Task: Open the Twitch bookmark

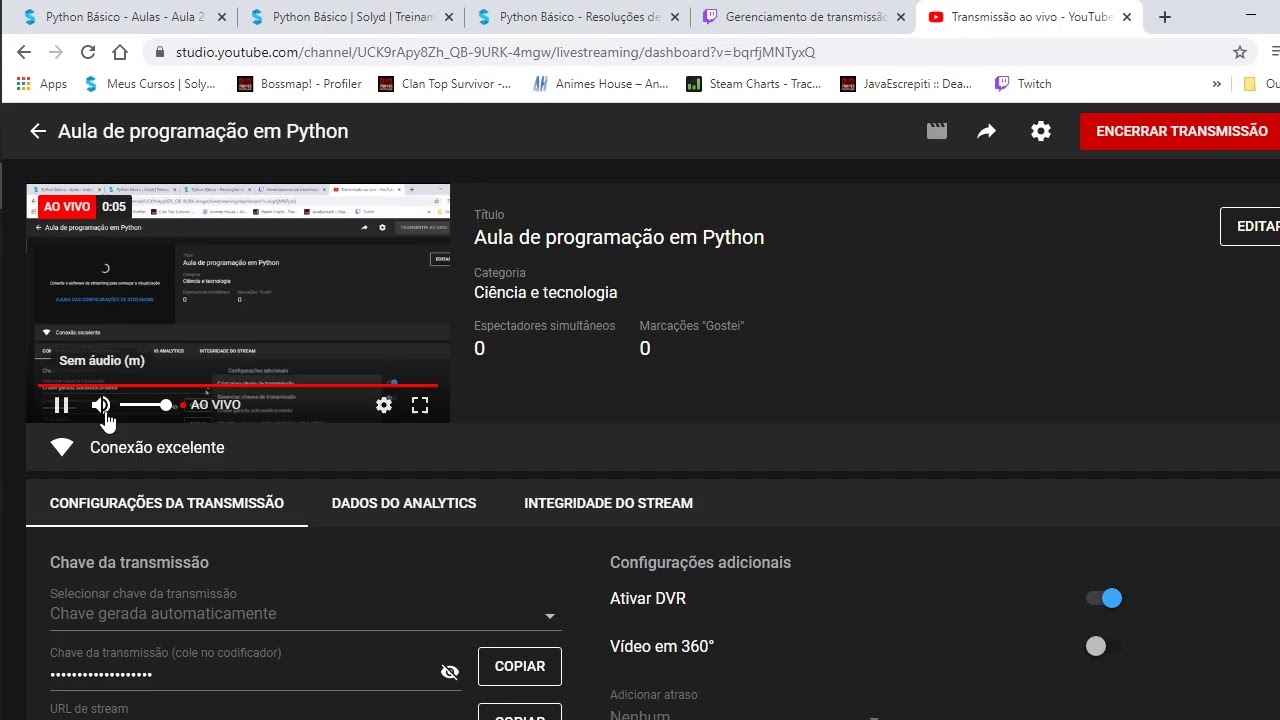Action: (1022, 84)
